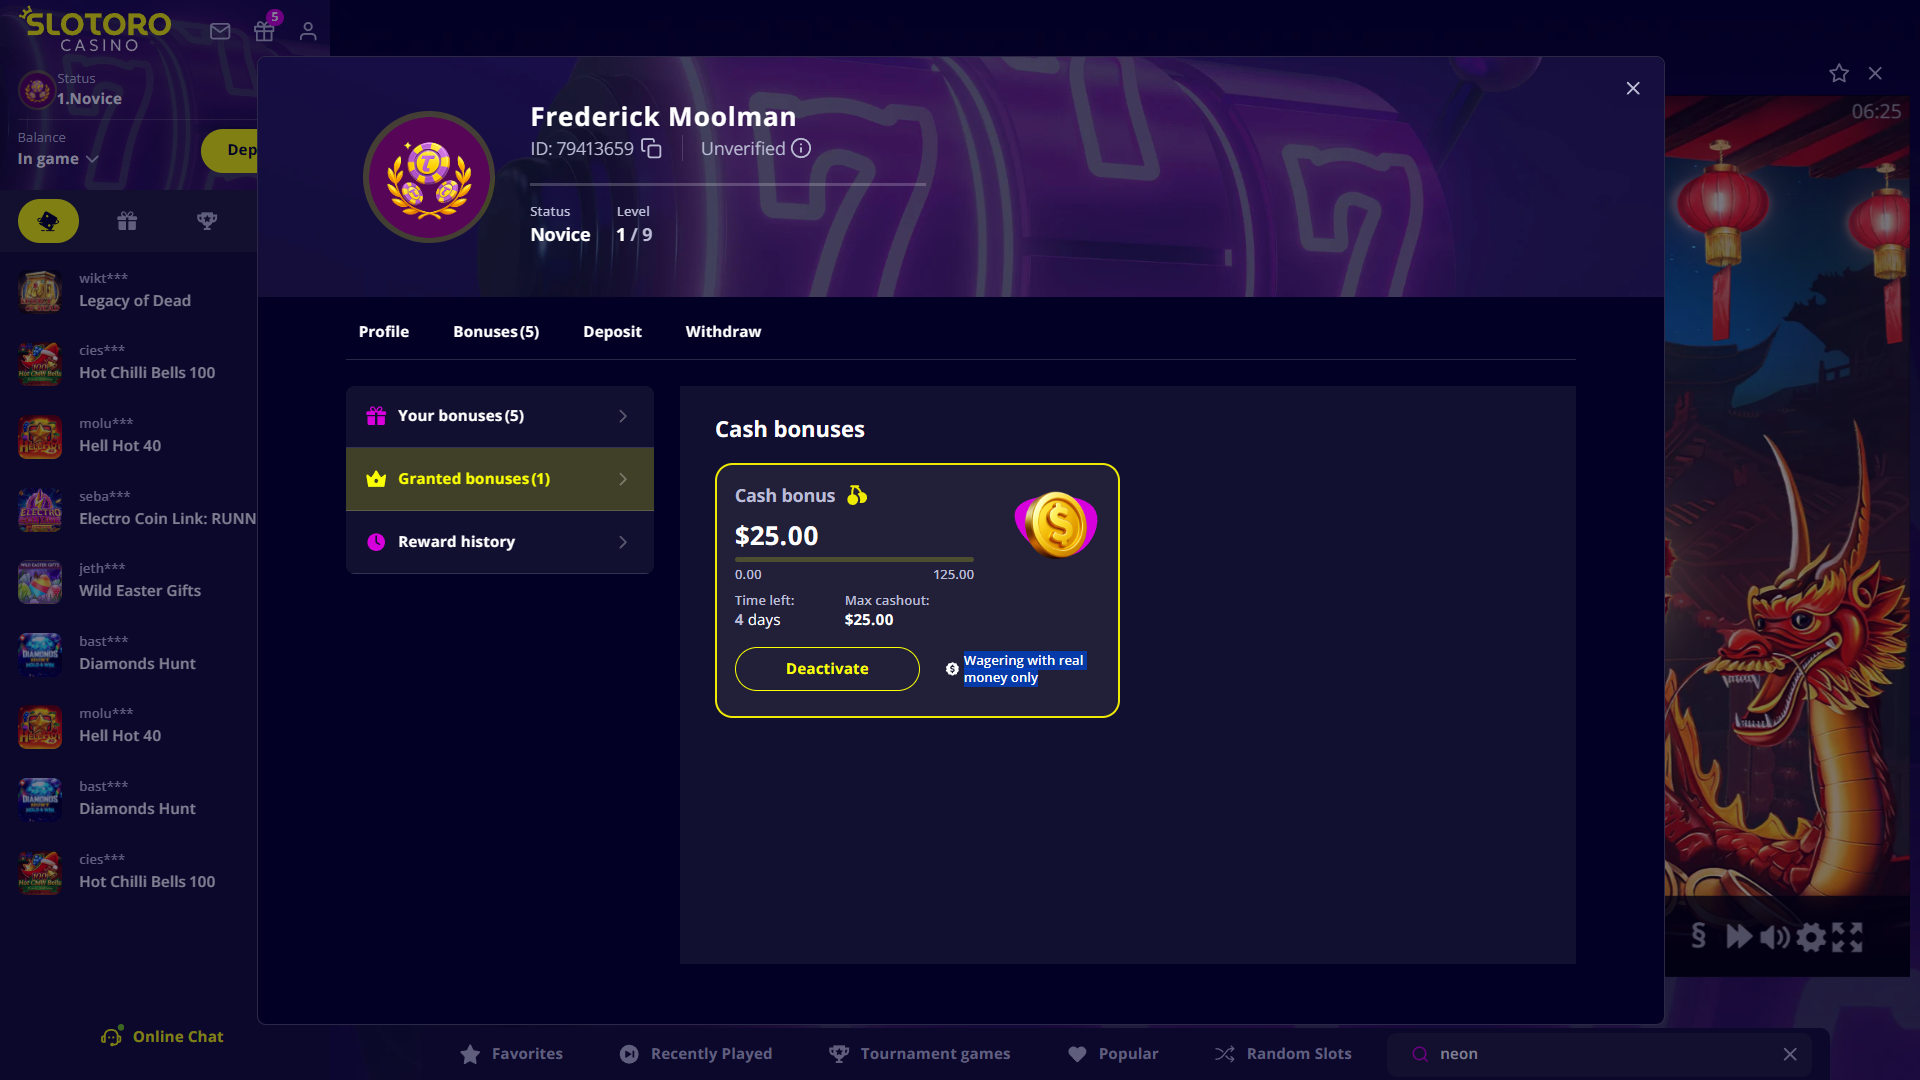This screenshot has width=1920, height=1080.
Task: Click the cash bonus wagering progress bar
Action: [854, 560]
